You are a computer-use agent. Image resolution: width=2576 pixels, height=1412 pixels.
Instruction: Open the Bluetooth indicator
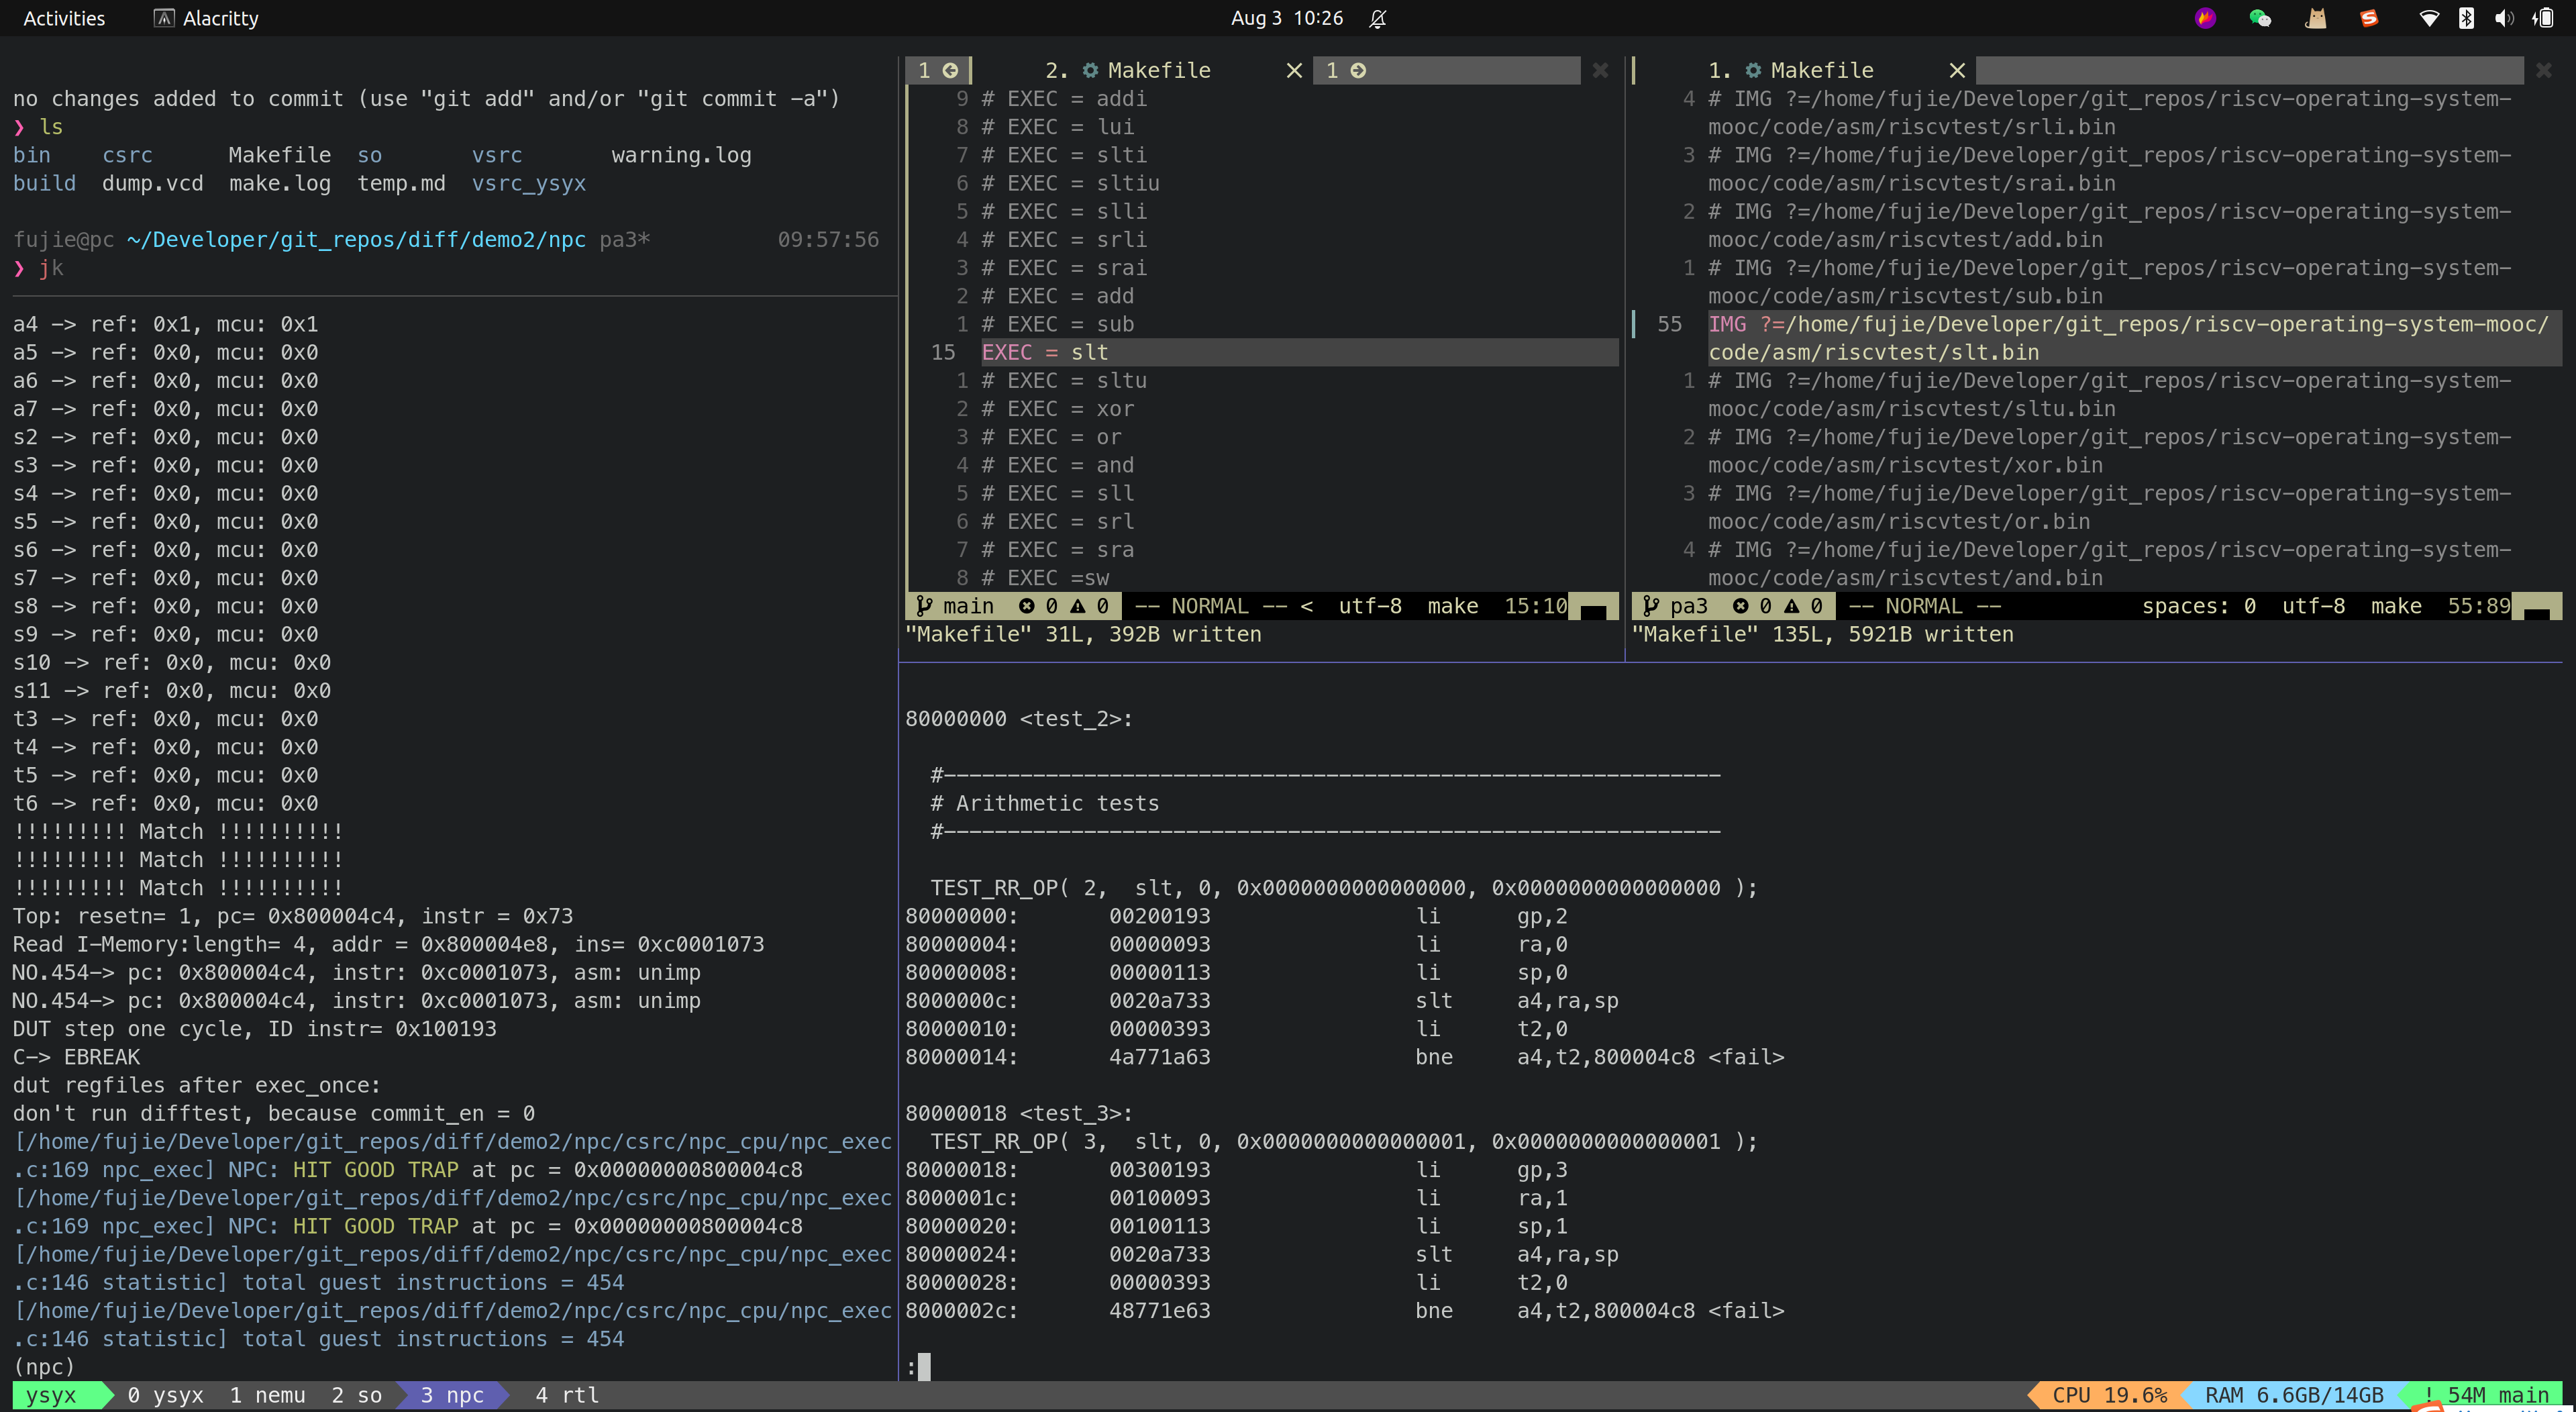point(2466,18)
